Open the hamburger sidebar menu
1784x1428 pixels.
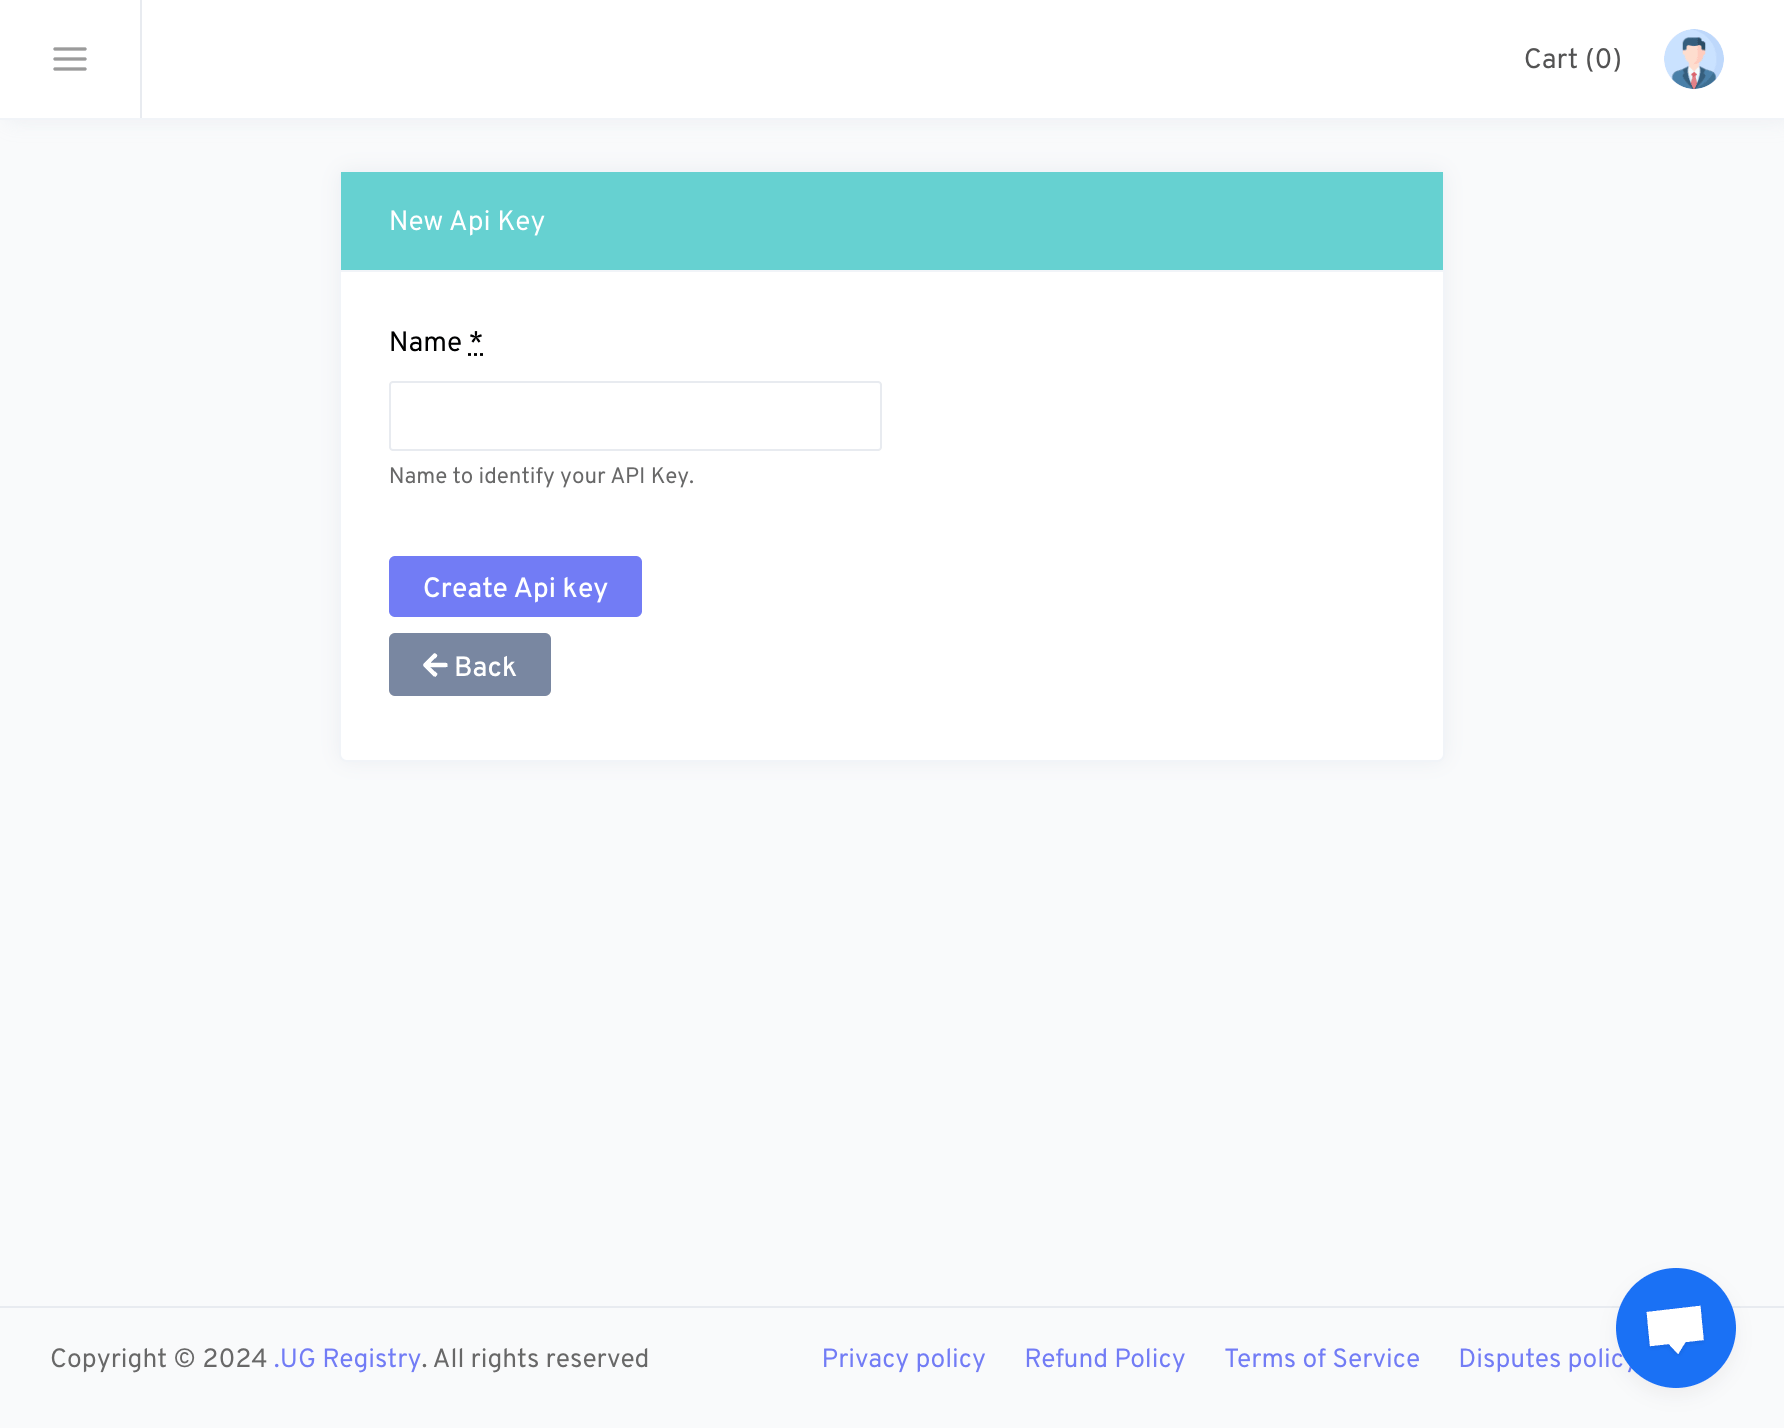(x=70, y=59)
